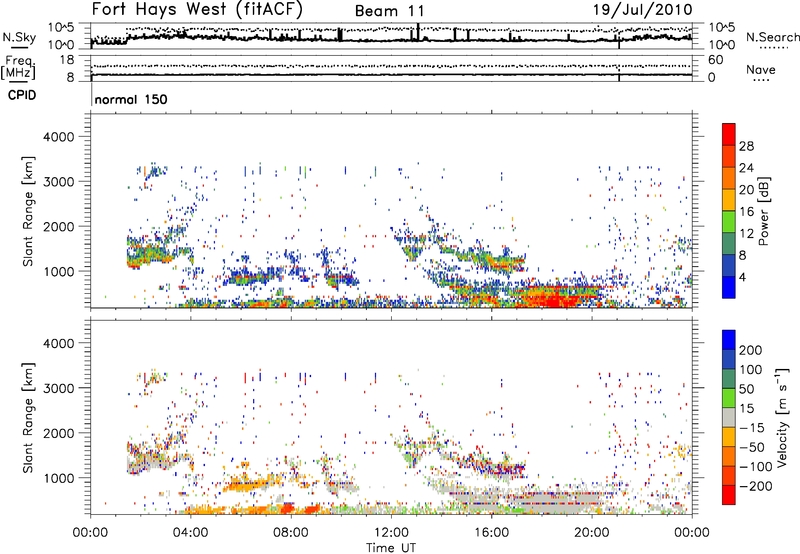Click the "-200" label on the velocity color bar
This screenshot has width=800, height=554.
756,486
